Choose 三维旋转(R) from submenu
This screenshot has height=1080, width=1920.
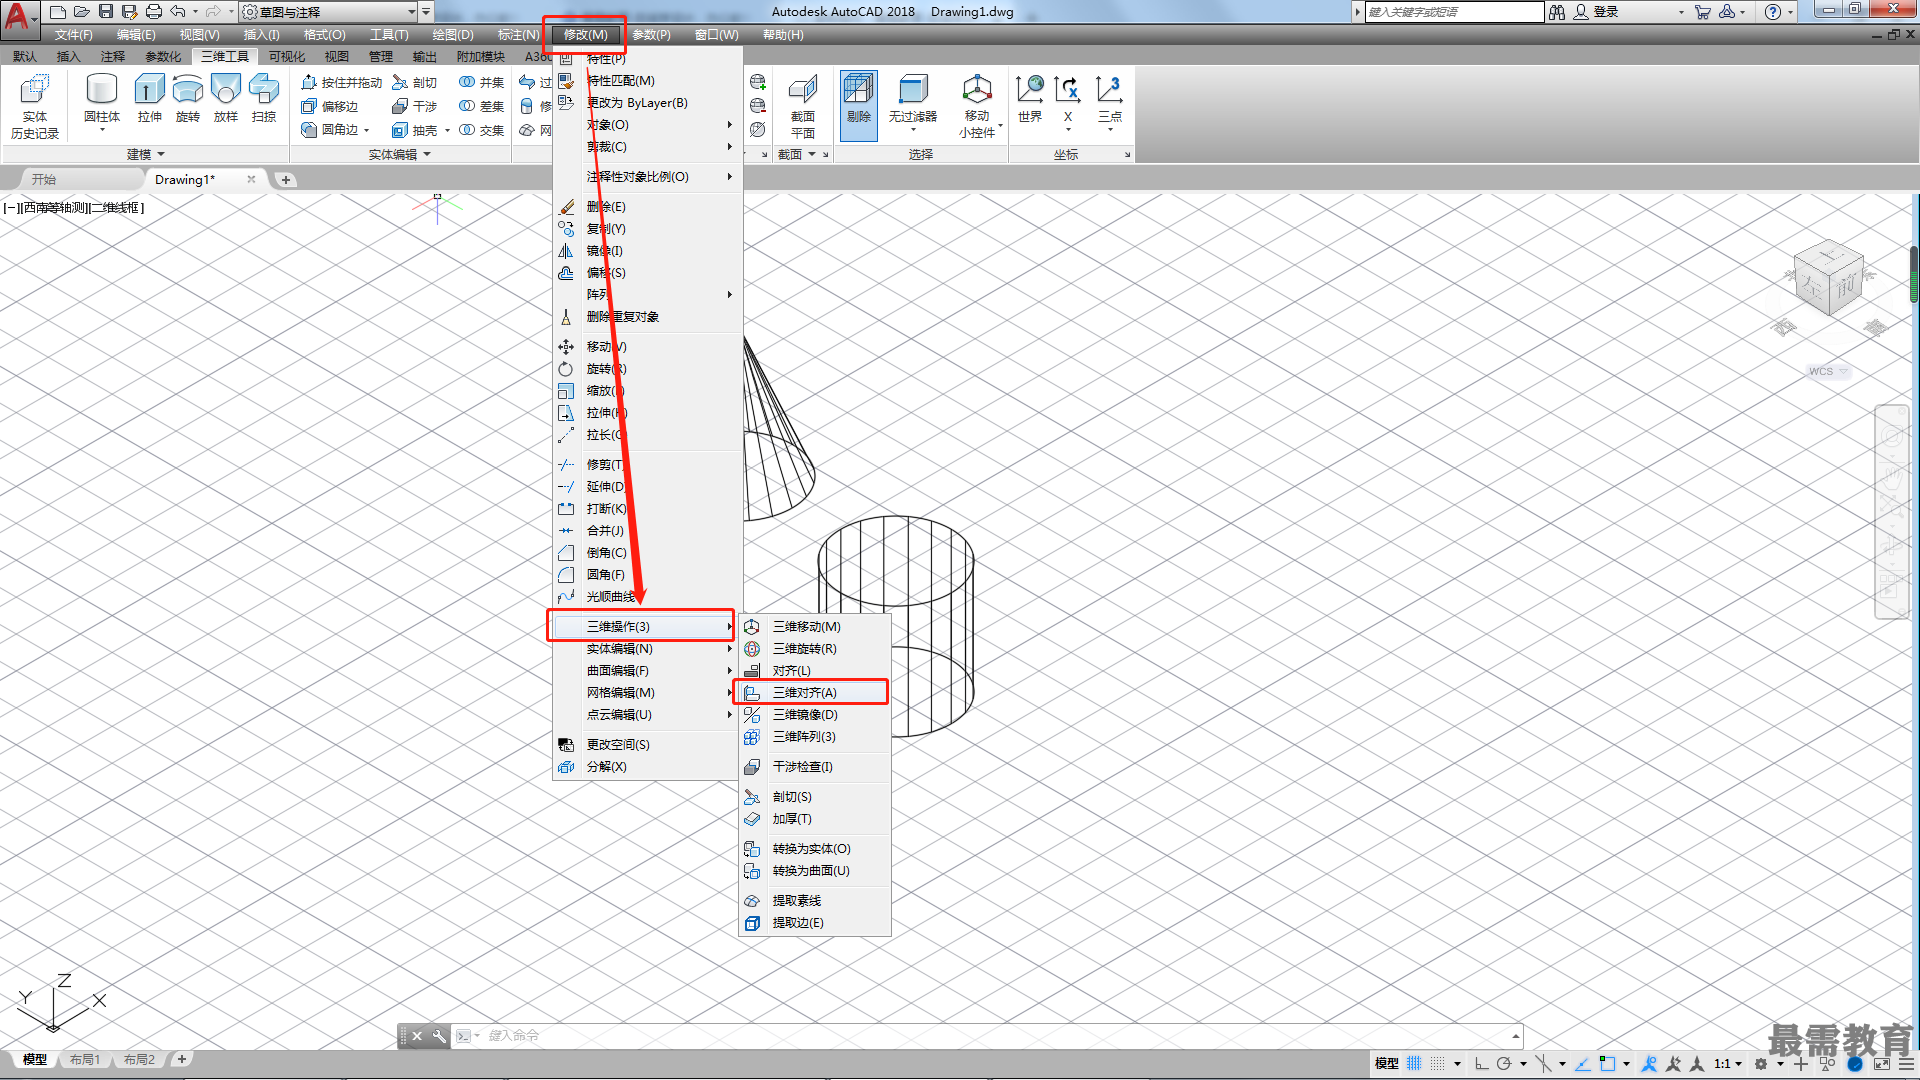click(811, 648)
